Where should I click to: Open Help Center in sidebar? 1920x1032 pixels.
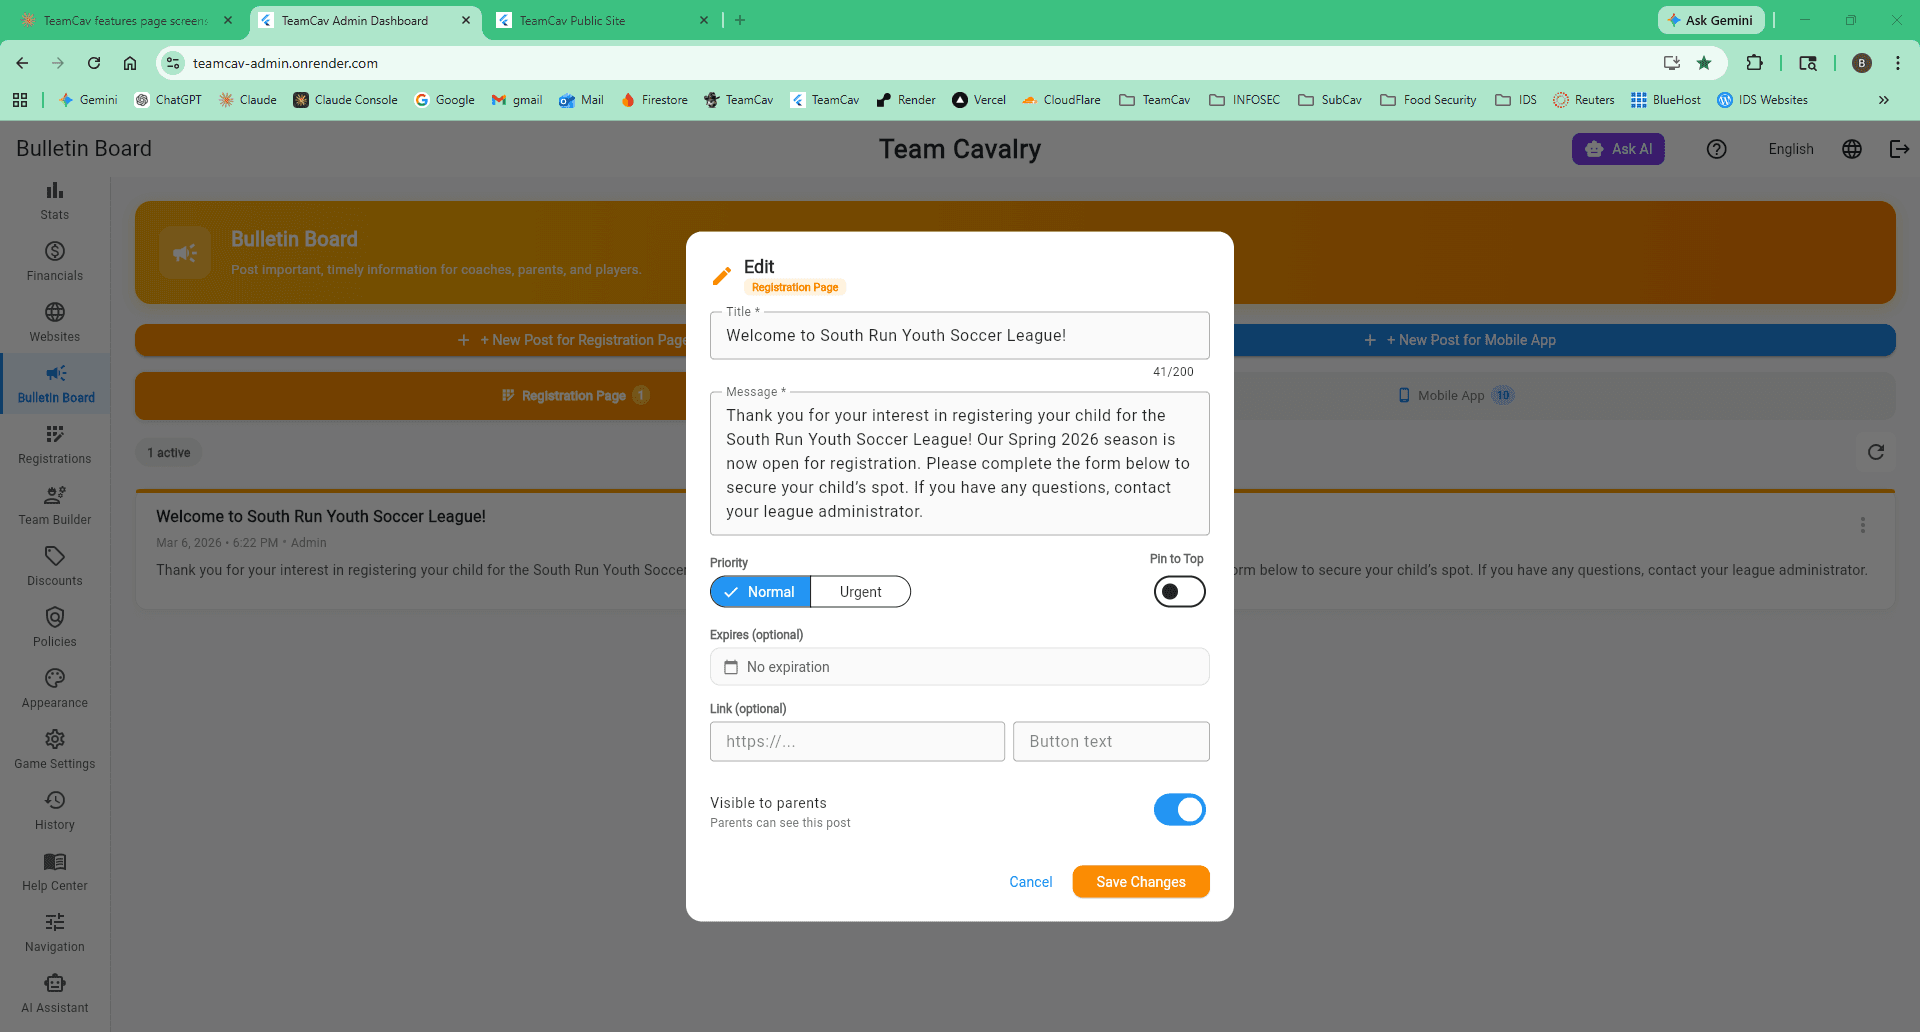pos(55,871)
